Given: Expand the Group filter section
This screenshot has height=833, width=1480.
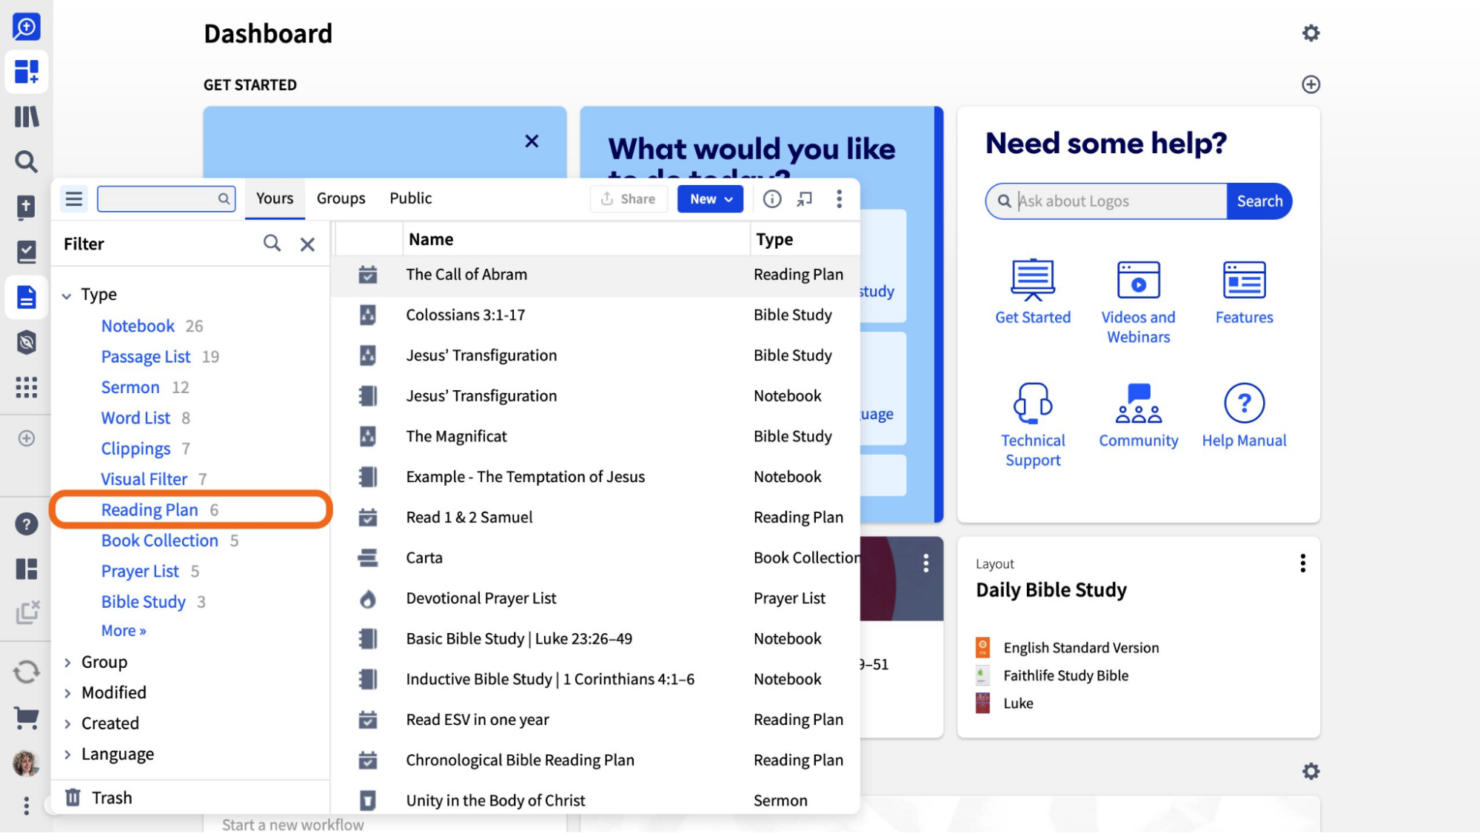Looking at the screenshot, I should click(x=103, y=662).
